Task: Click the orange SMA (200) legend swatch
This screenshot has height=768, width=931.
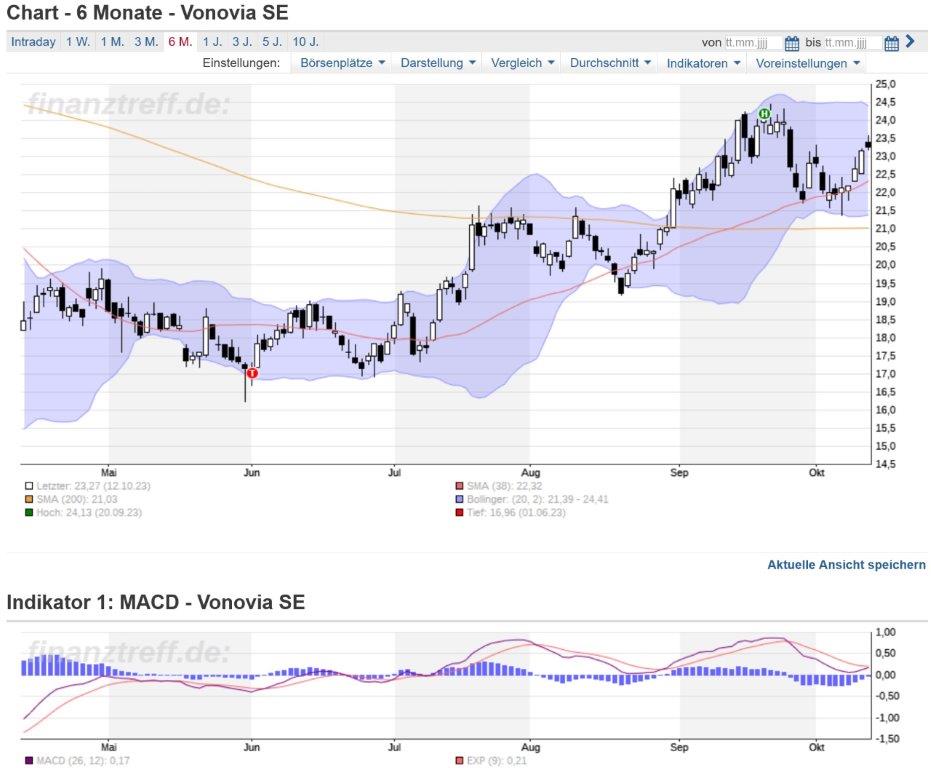Action: click(28, 499)
